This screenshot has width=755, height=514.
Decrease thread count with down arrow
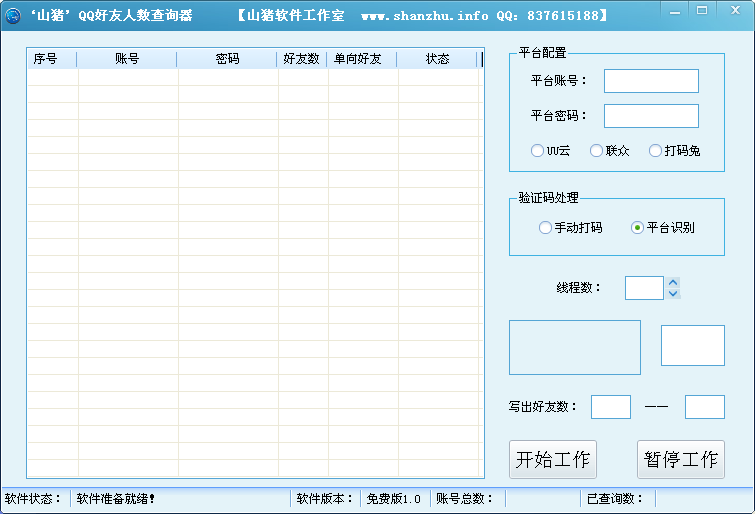click(x=673, y=293)
